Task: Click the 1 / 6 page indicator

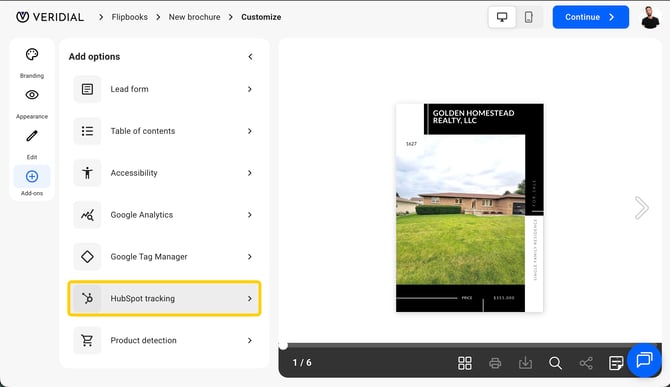Action: [x=302, y=363]
